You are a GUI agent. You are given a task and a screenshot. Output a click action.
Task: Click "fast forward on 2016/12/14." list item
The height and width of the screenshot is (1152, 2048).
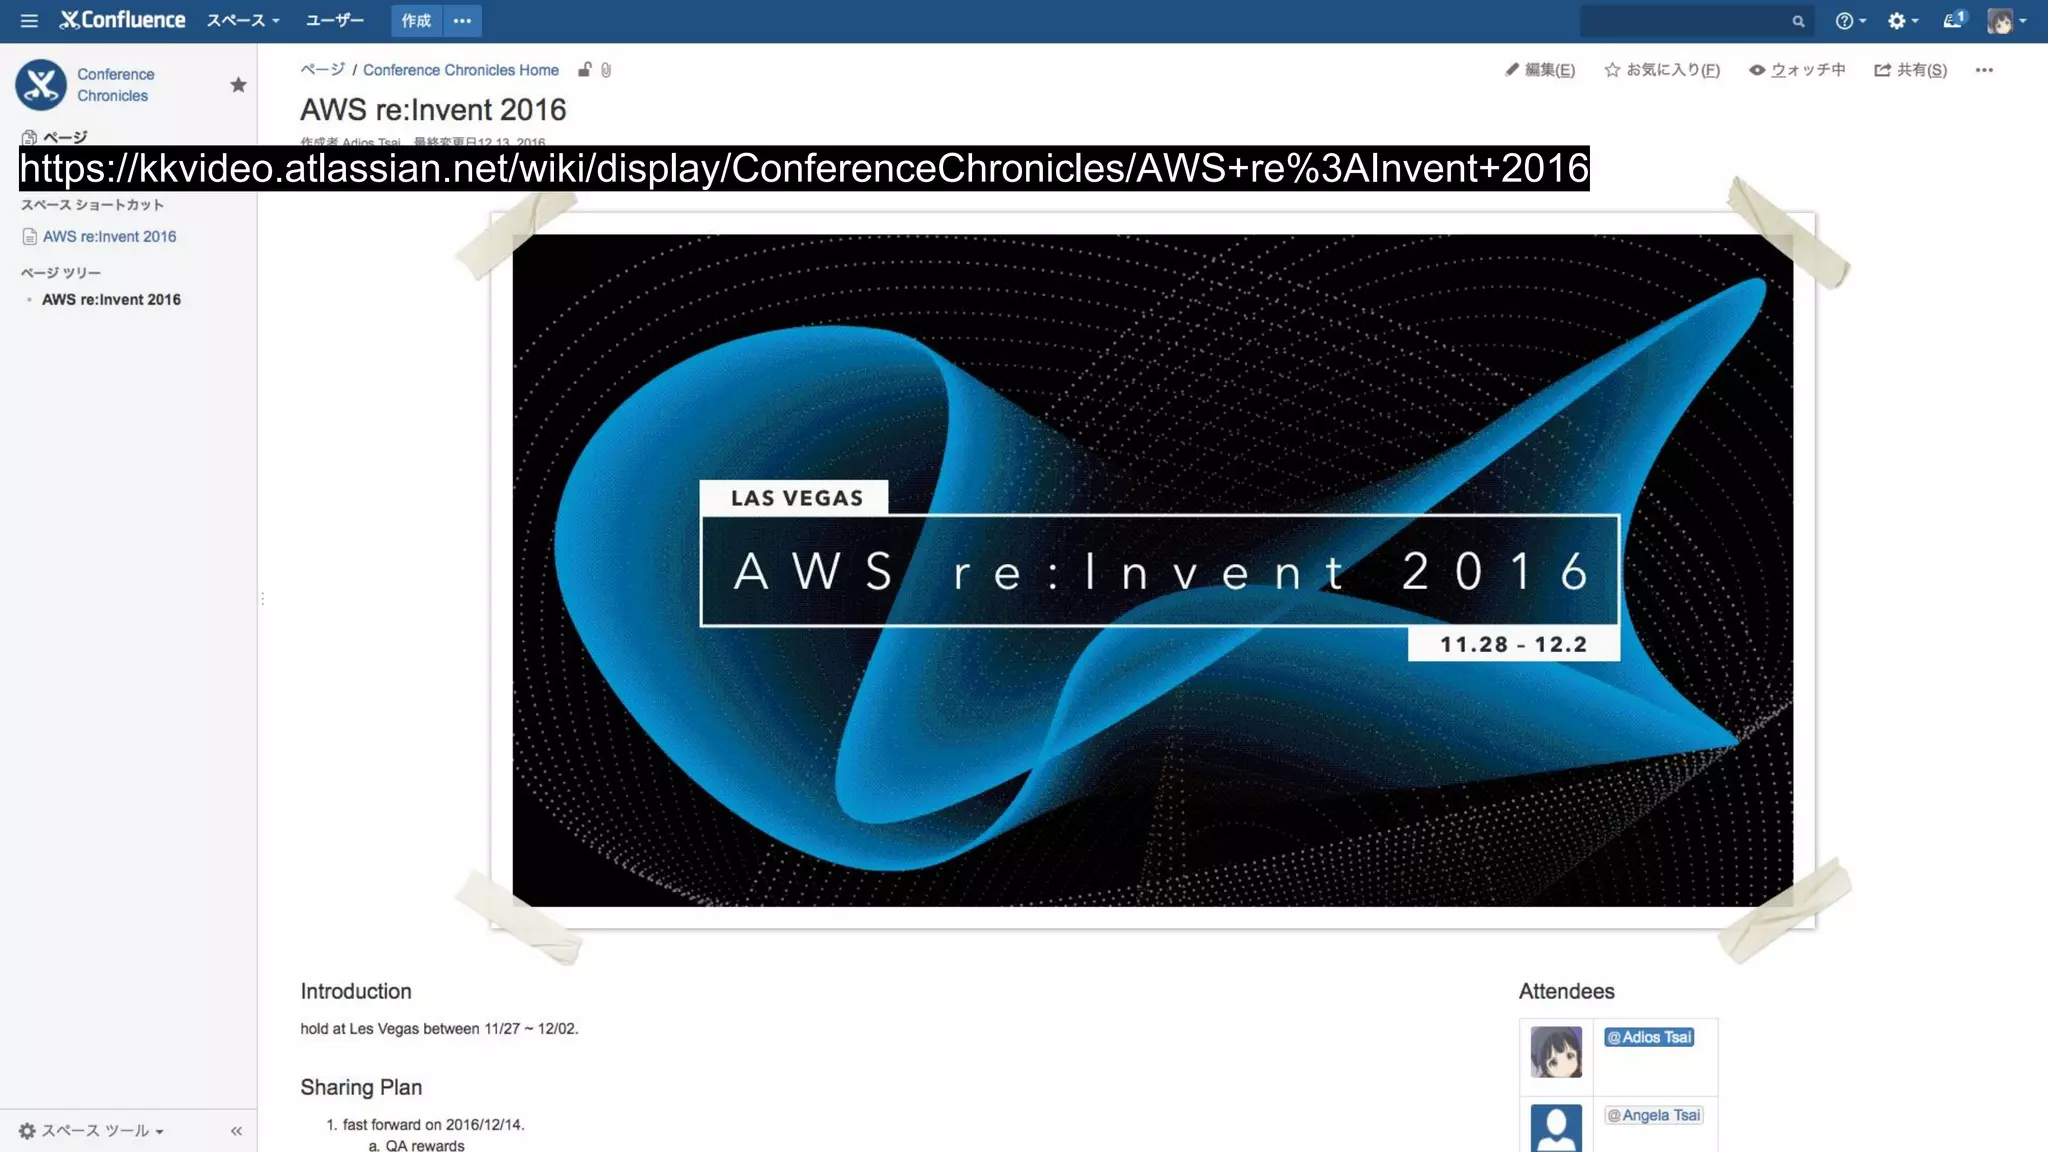coord(433,1124)
